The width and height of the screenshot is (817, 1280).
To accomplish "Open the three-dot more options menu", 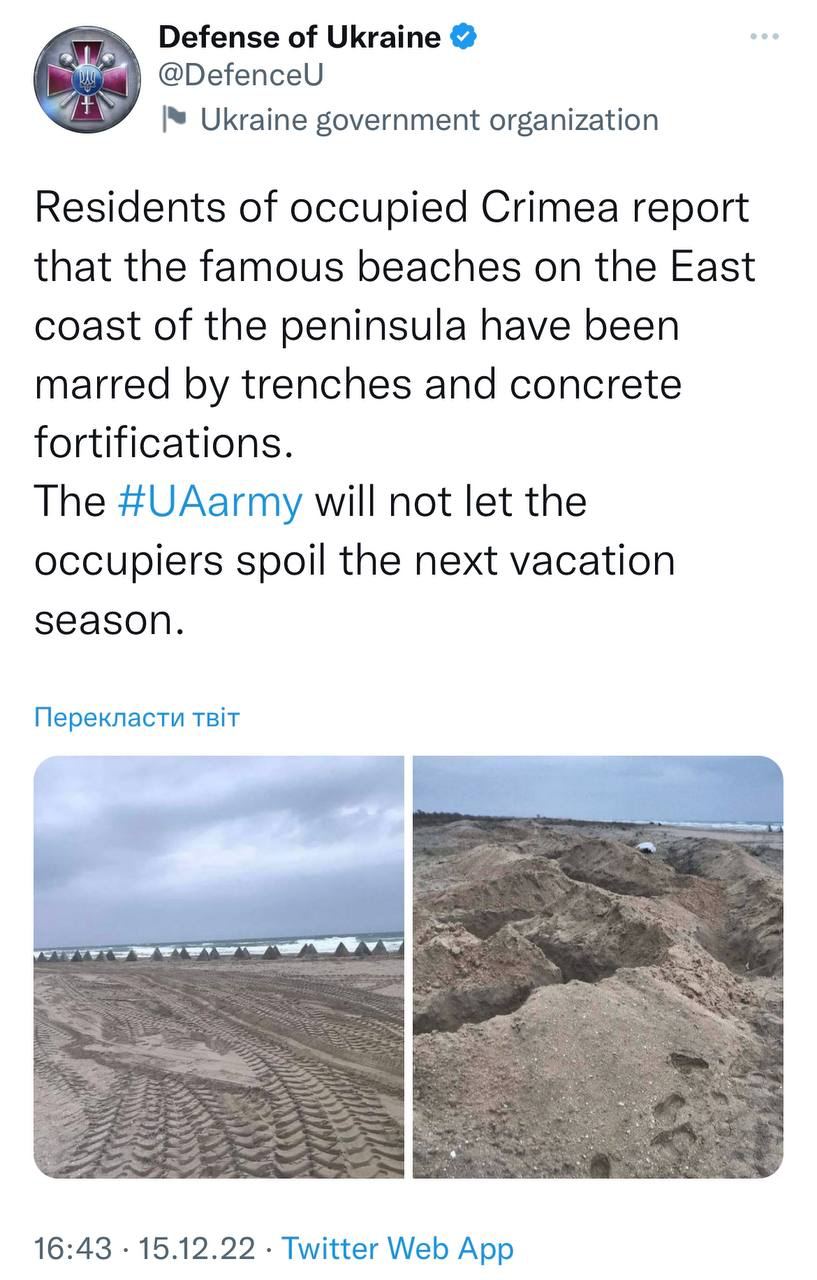I will [x=764, y=37].
